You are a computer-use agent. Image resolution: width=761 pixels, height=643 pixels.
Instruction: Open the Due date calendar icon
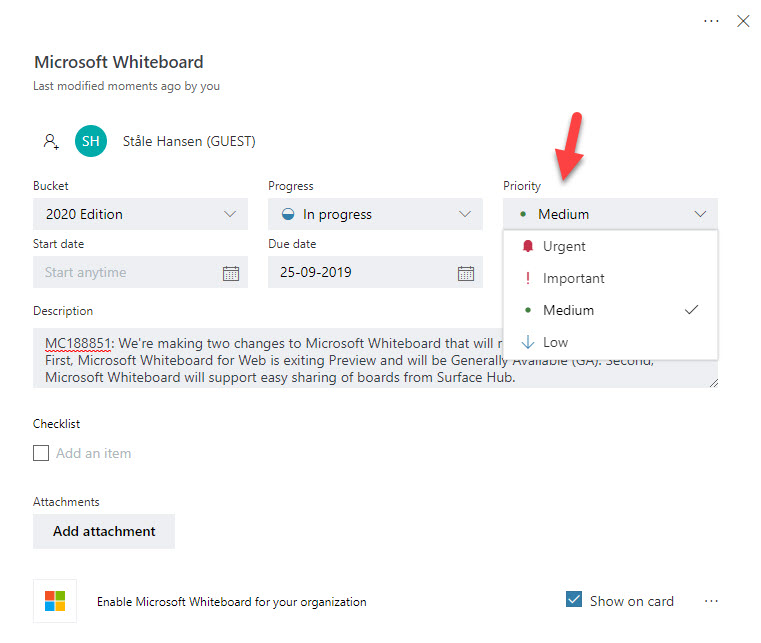click(465, 273)
